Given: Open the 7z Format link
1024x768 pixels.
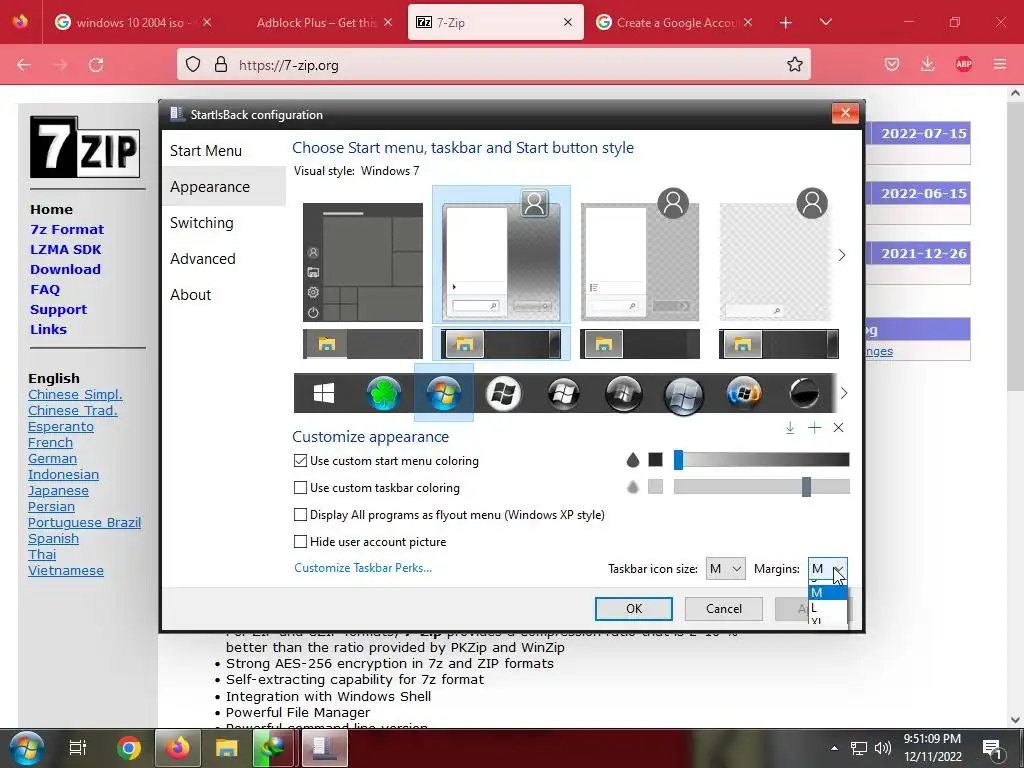Looking at the screenshot, I should pos(67,229).
